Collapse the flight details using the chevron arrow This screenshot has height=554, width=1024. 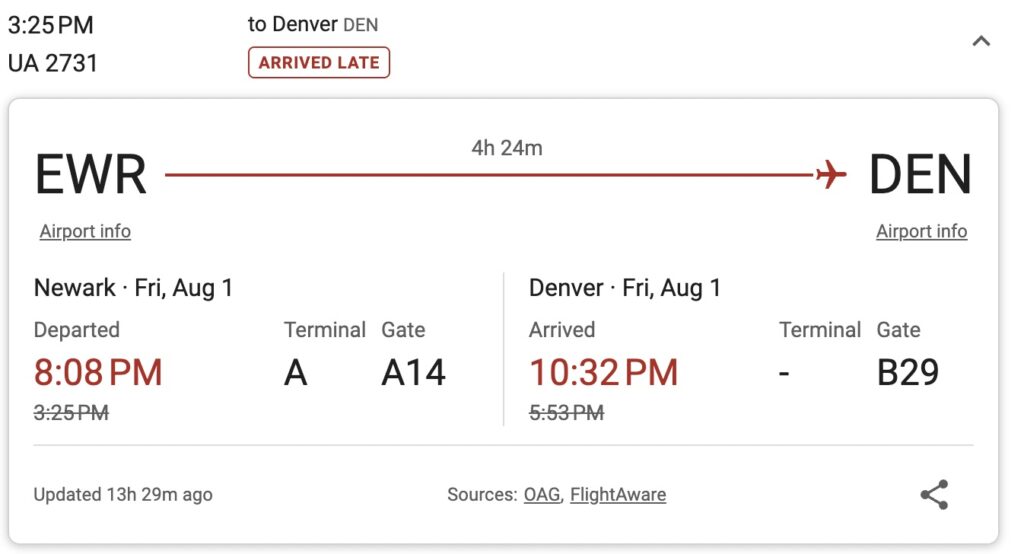click(981, 41)
